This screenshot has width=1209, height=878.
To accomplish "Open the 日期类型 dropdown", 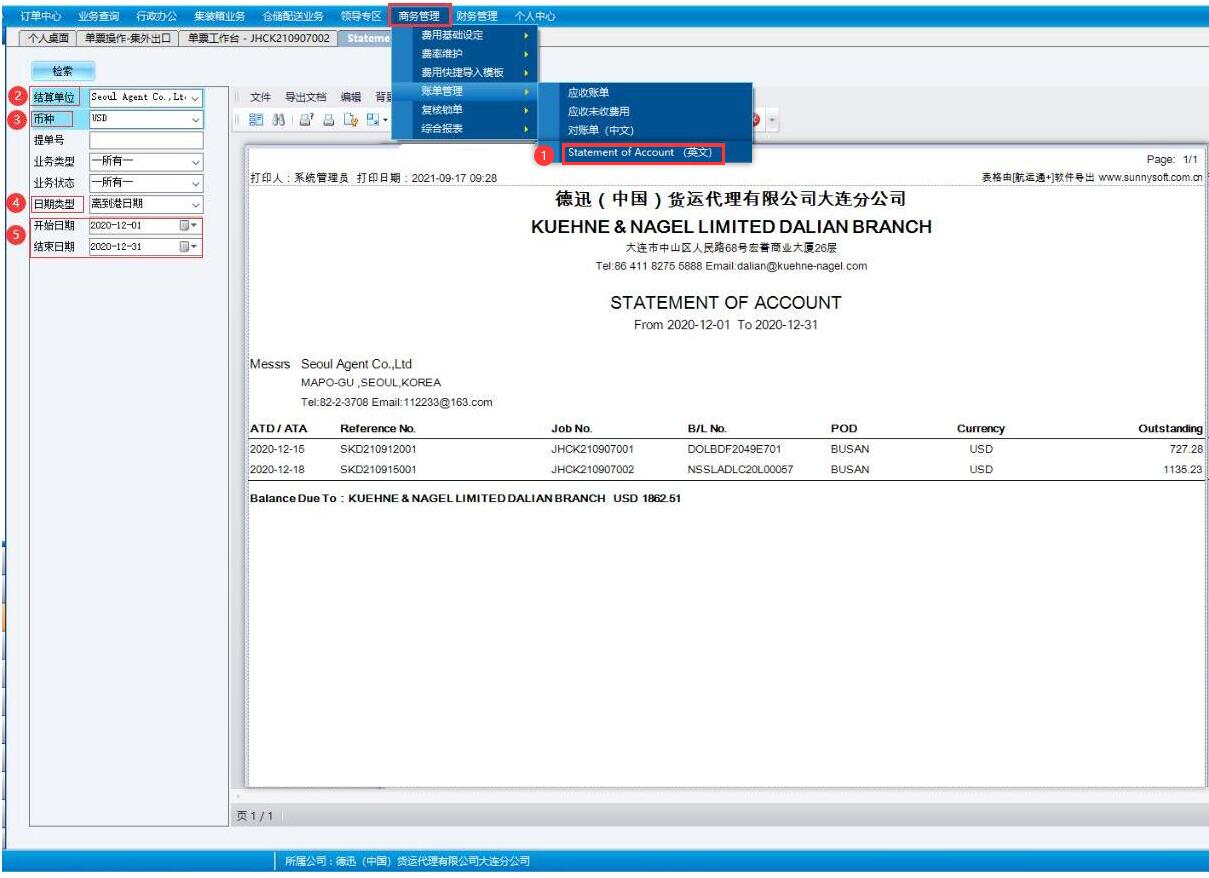I will pyautogui.click(x=195, y=204).
